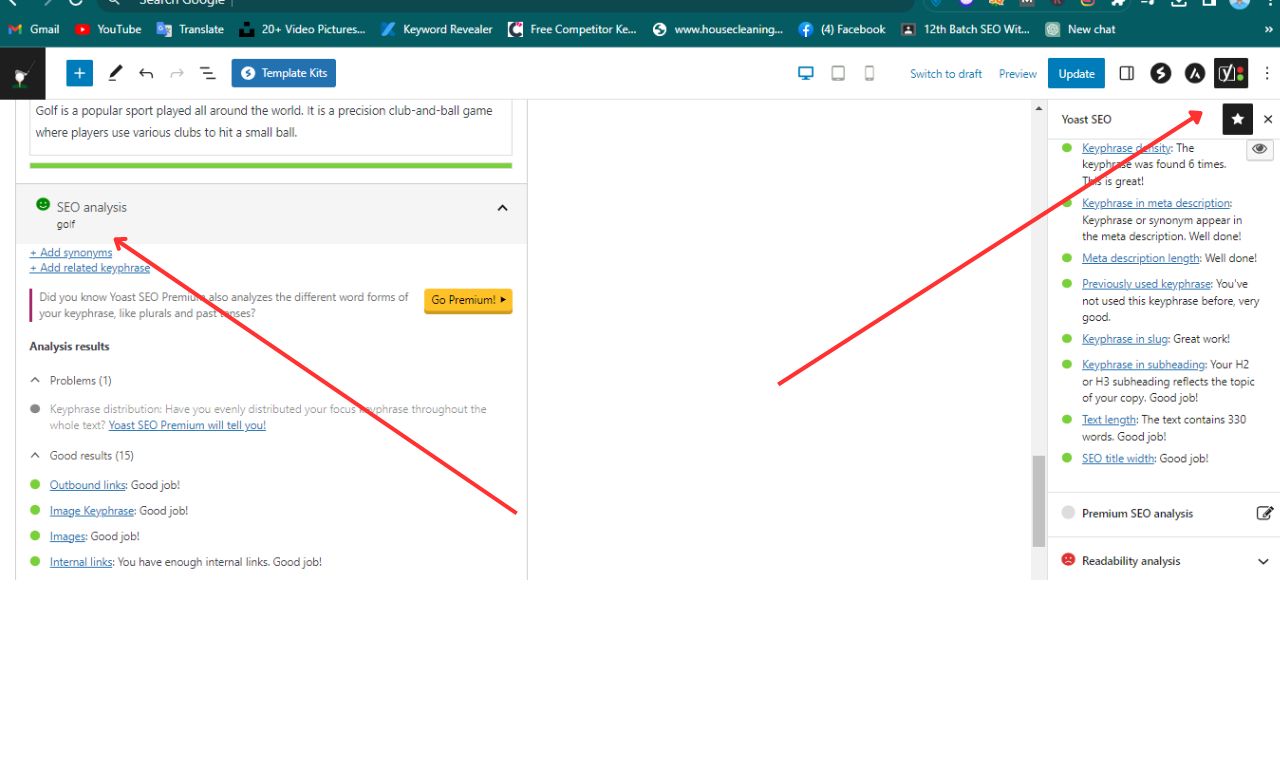This screenshot has width=1280, height=769.
Task: Toggle the star pin on the Yoast panel
Action: click(x=1238, y=118)
